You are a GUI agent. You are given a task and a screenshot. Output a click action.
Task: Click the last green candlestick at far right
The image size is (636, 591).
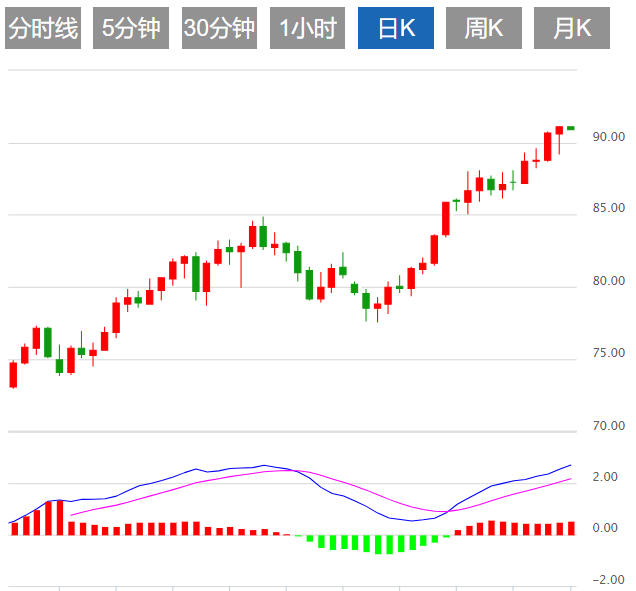pyautogui.click(x=571, y=128)
